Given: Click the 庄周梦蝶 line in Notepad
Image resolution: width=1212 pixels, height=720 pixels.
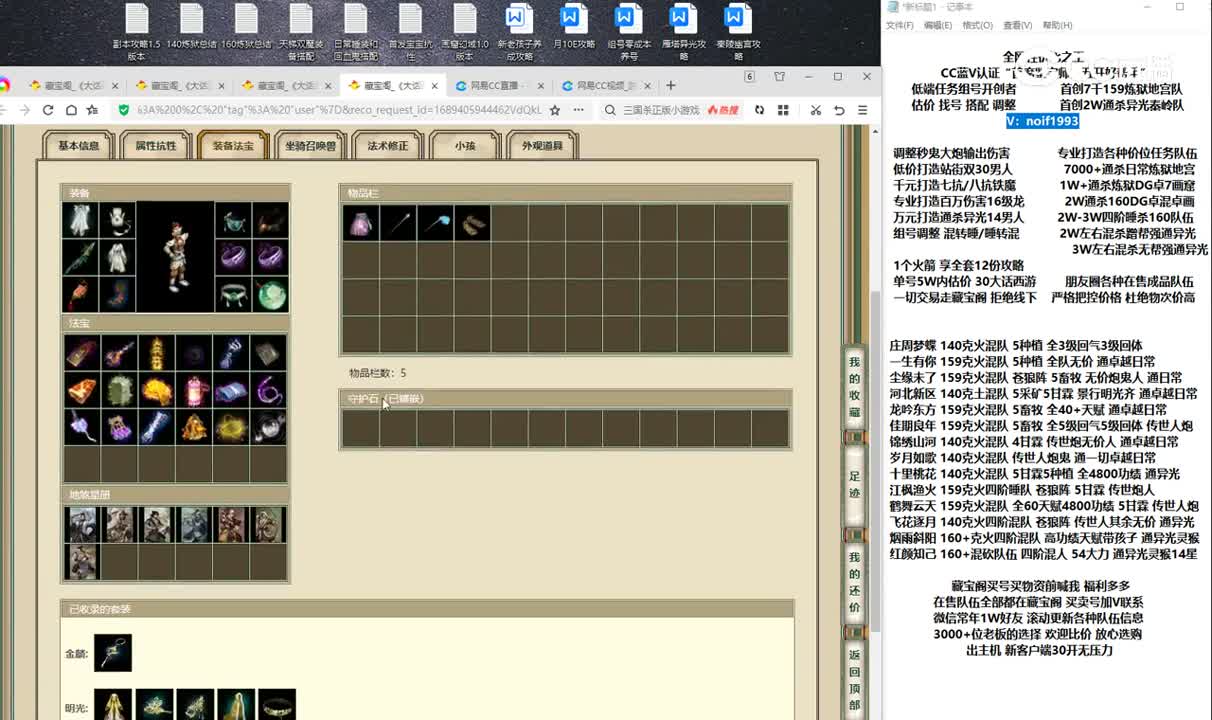Looking at the screenshot, I should (x=1015, y=346).
